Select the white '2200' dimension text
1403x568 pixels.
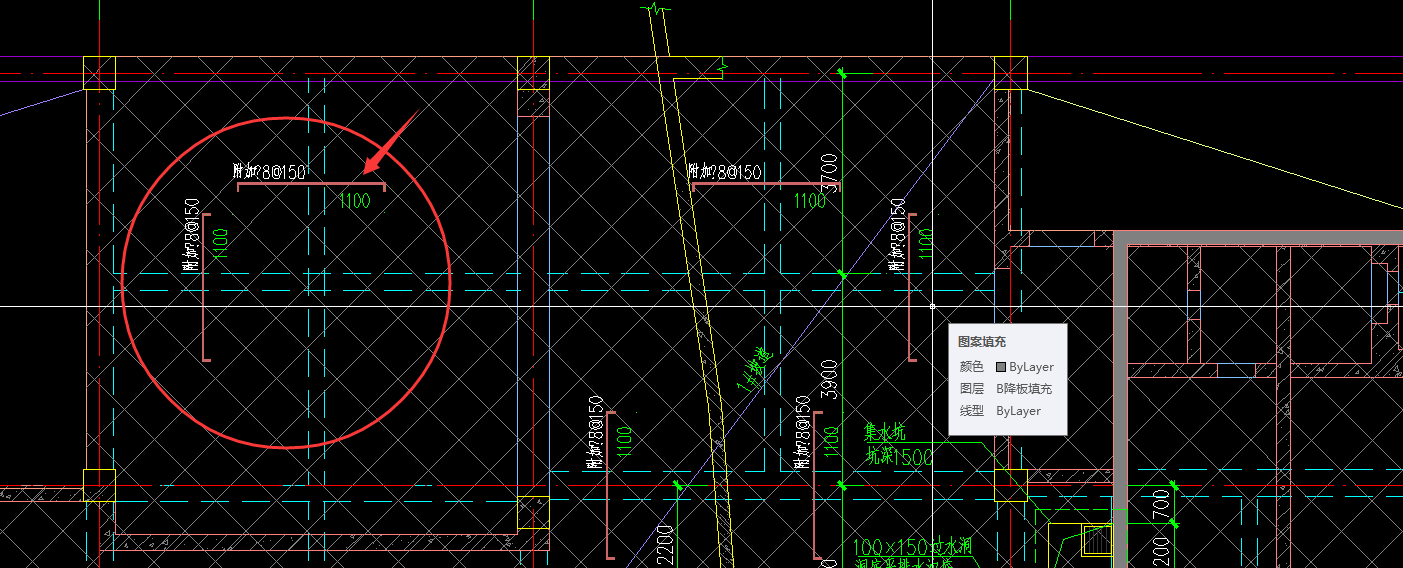(x=666, y=546)
